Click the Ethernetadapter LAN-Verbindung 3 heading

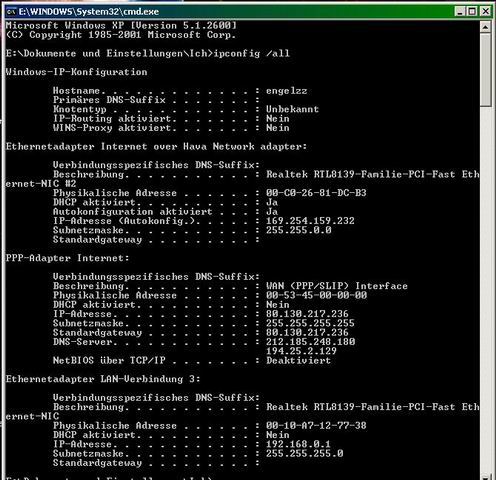103,379
